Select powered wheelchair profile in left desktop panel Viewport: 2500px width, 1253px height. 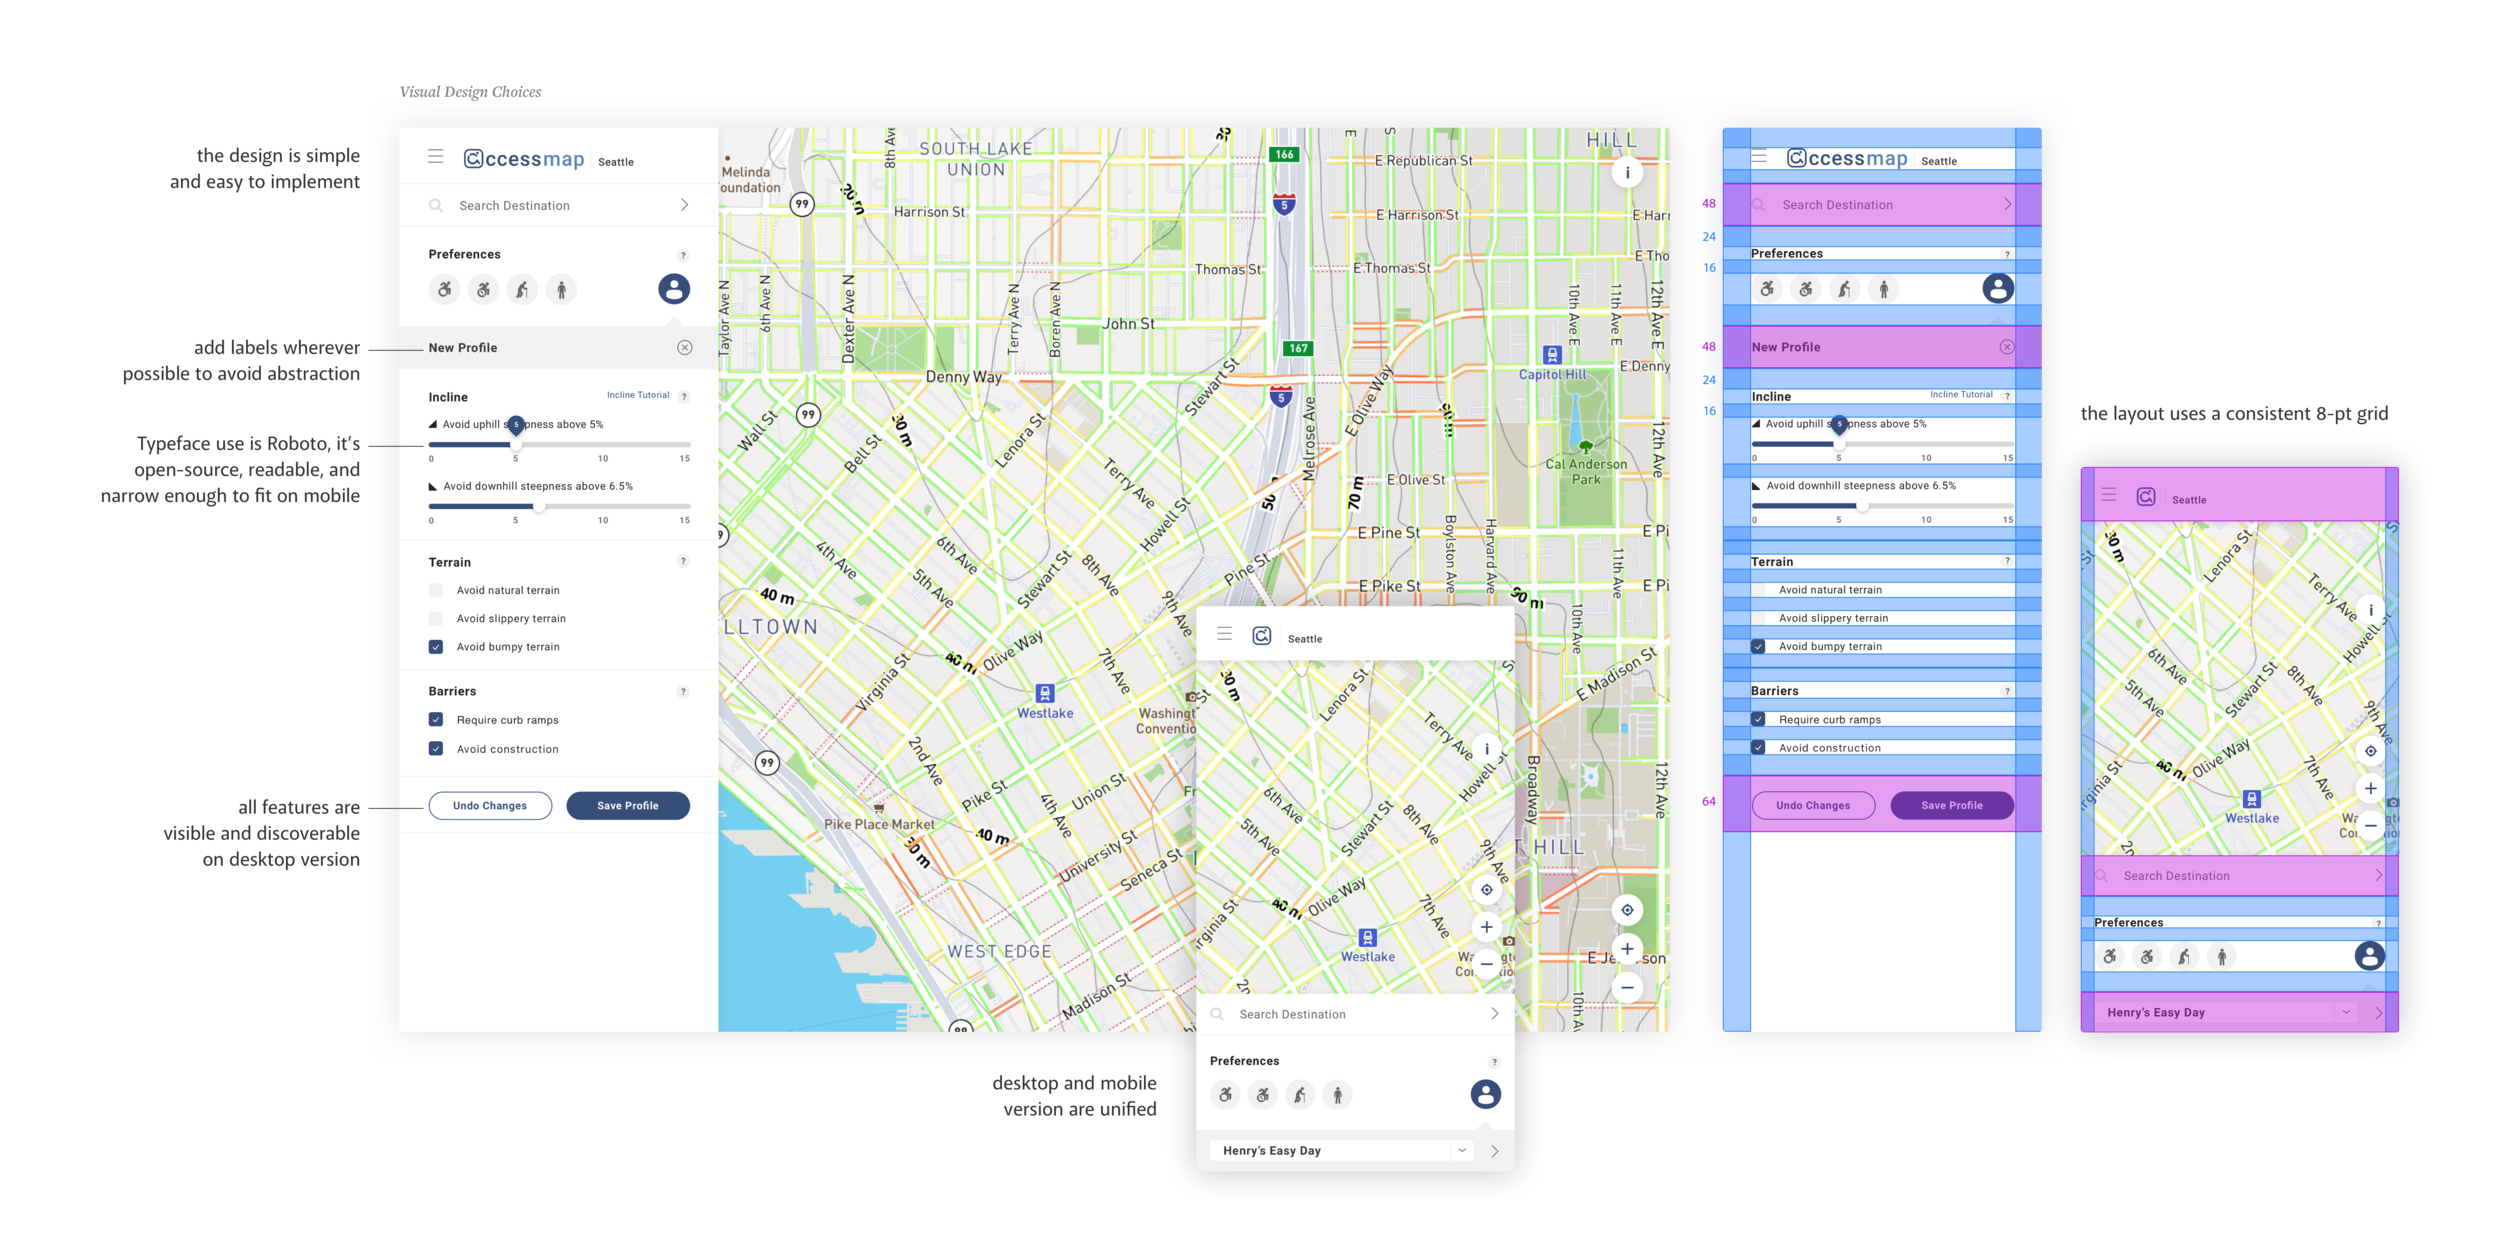484,290
